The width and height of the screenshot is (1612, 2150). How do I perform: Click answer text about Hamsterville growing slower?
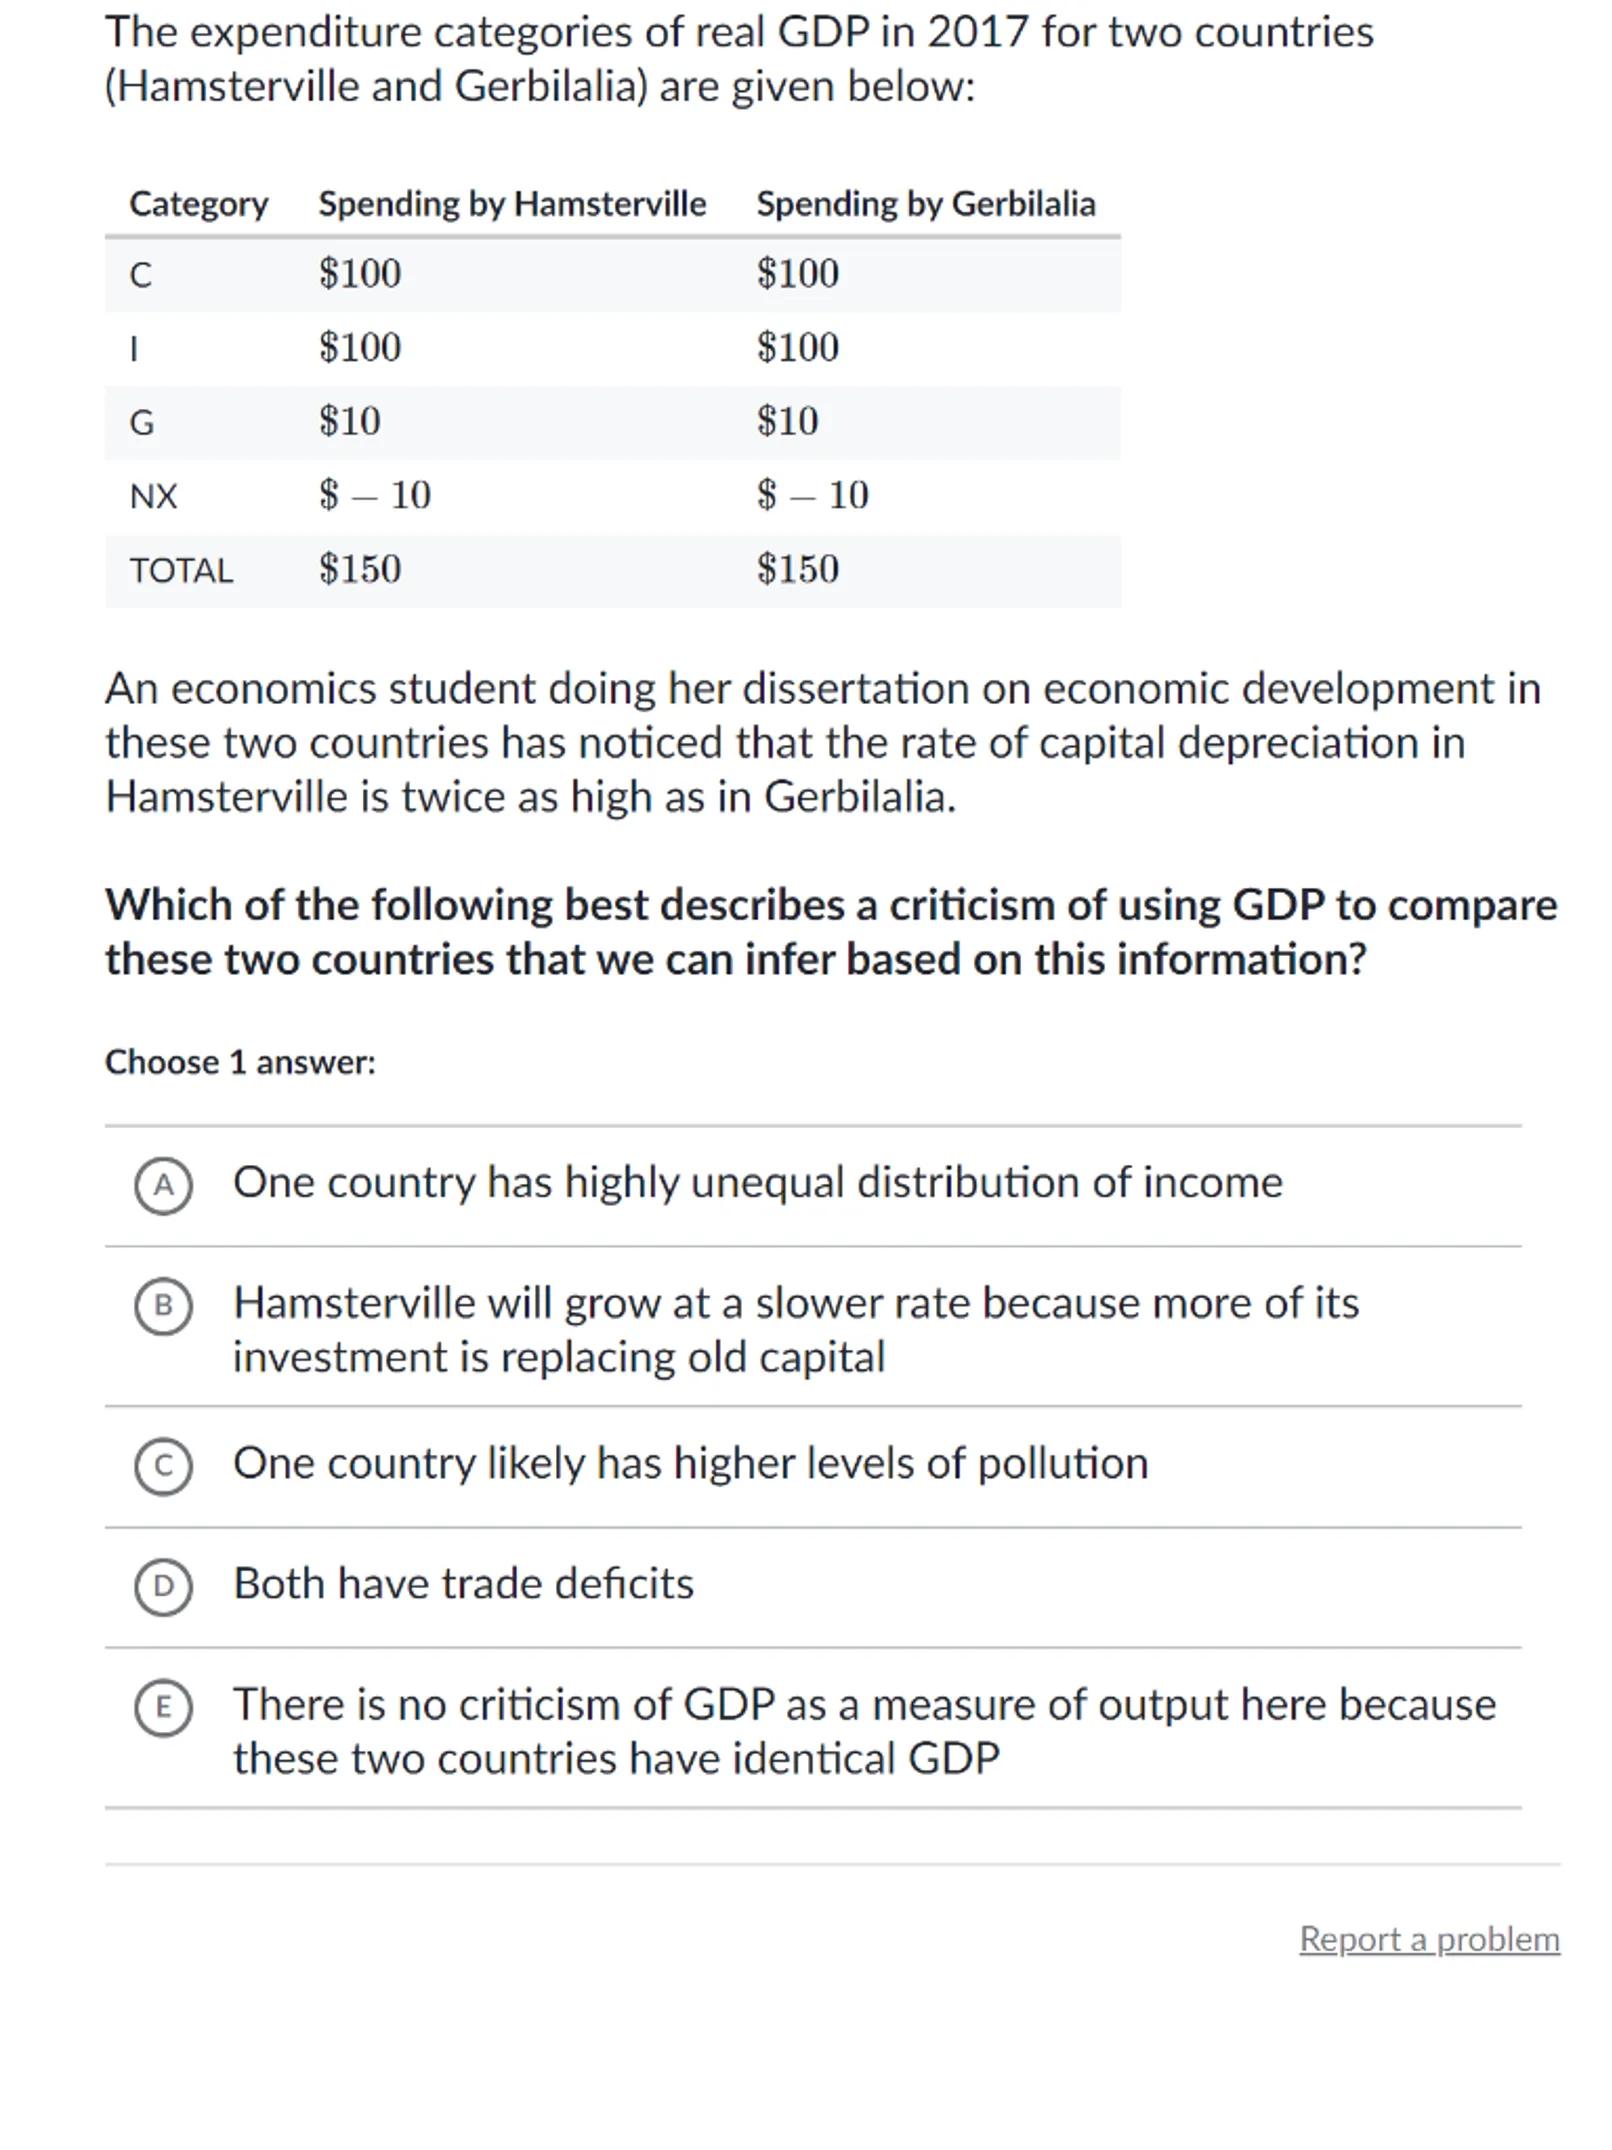click(795, 1330)
